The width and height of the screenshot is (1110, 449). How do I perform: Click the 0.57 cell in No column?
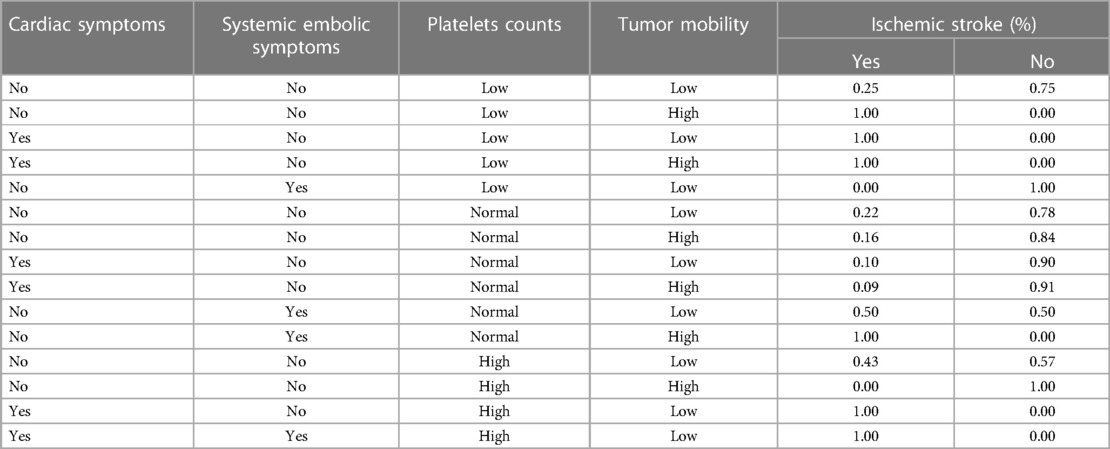click(1042, 362)
